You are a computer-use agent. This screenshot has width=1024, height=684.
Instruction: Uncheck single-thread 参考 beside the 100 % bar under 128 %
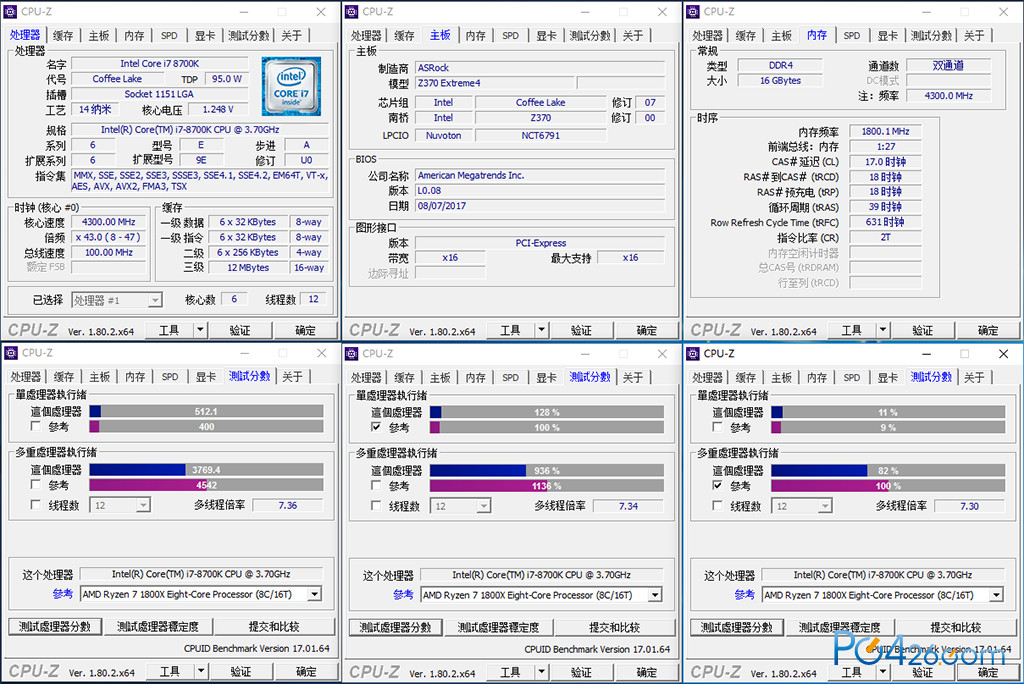[376, 427]
